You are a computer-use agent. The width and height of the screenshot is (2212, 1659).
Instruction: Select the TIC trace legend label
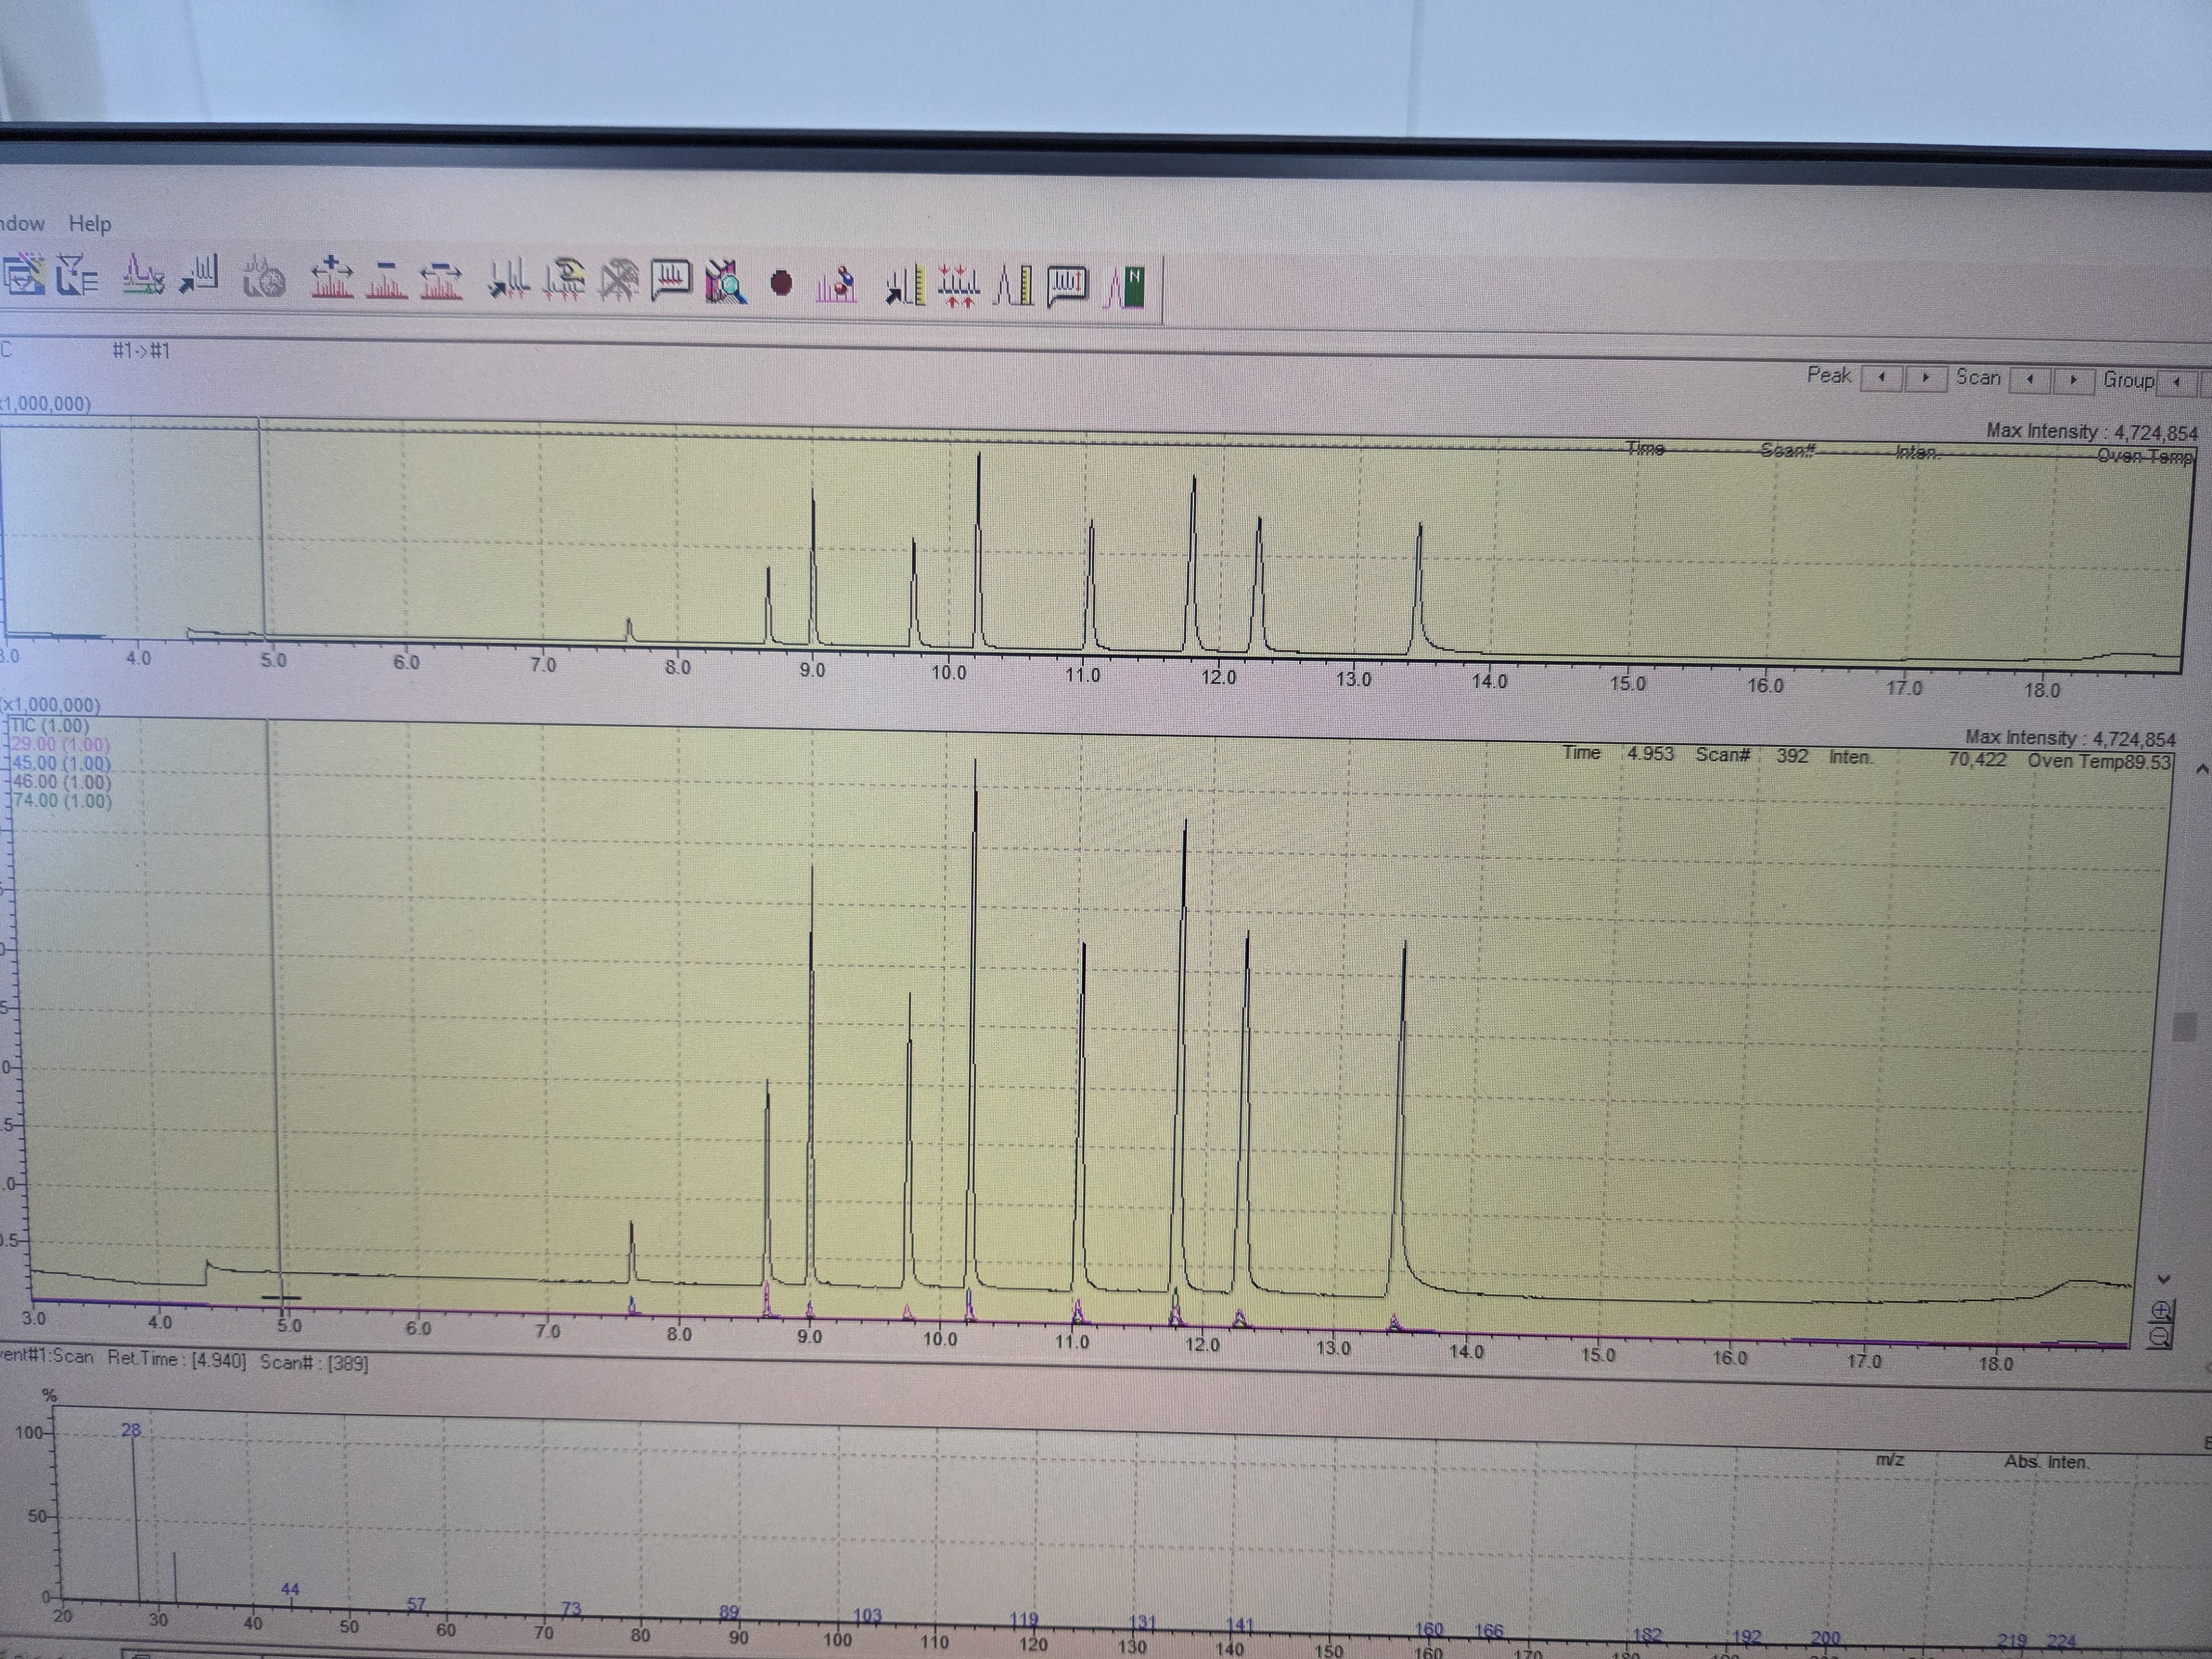pyautogui.click(x=50, y=726)
